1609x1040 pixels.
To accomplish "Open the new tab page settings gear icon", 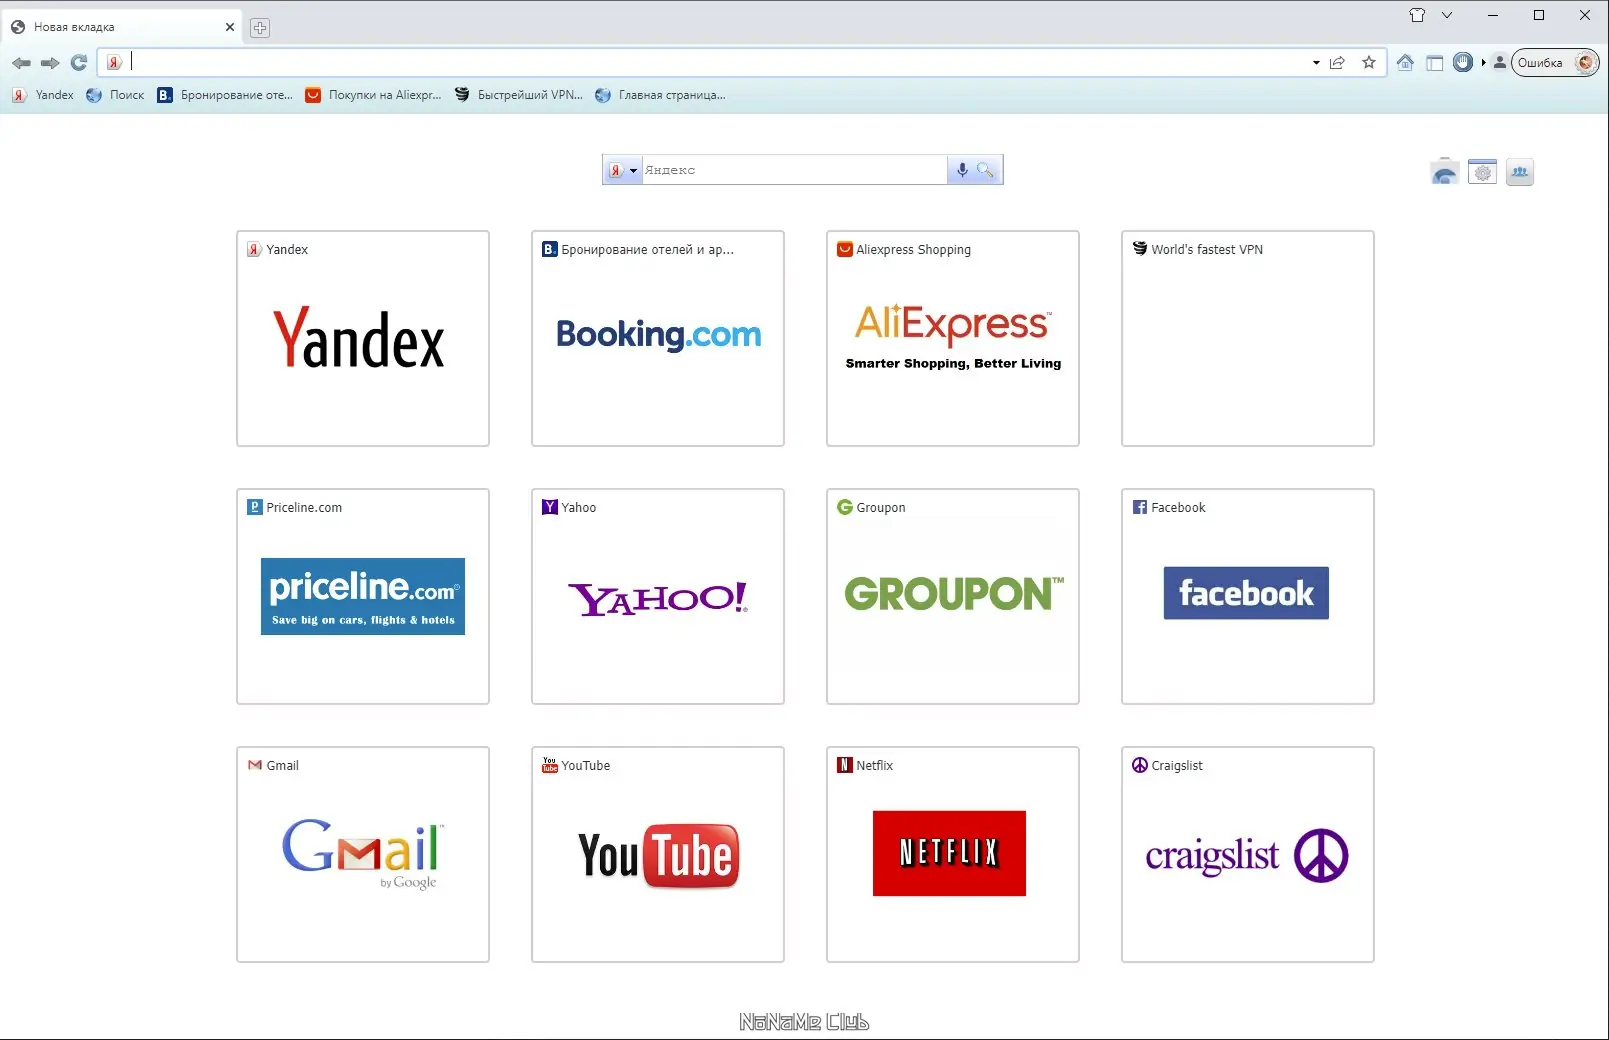I will tap(1483, 172).
